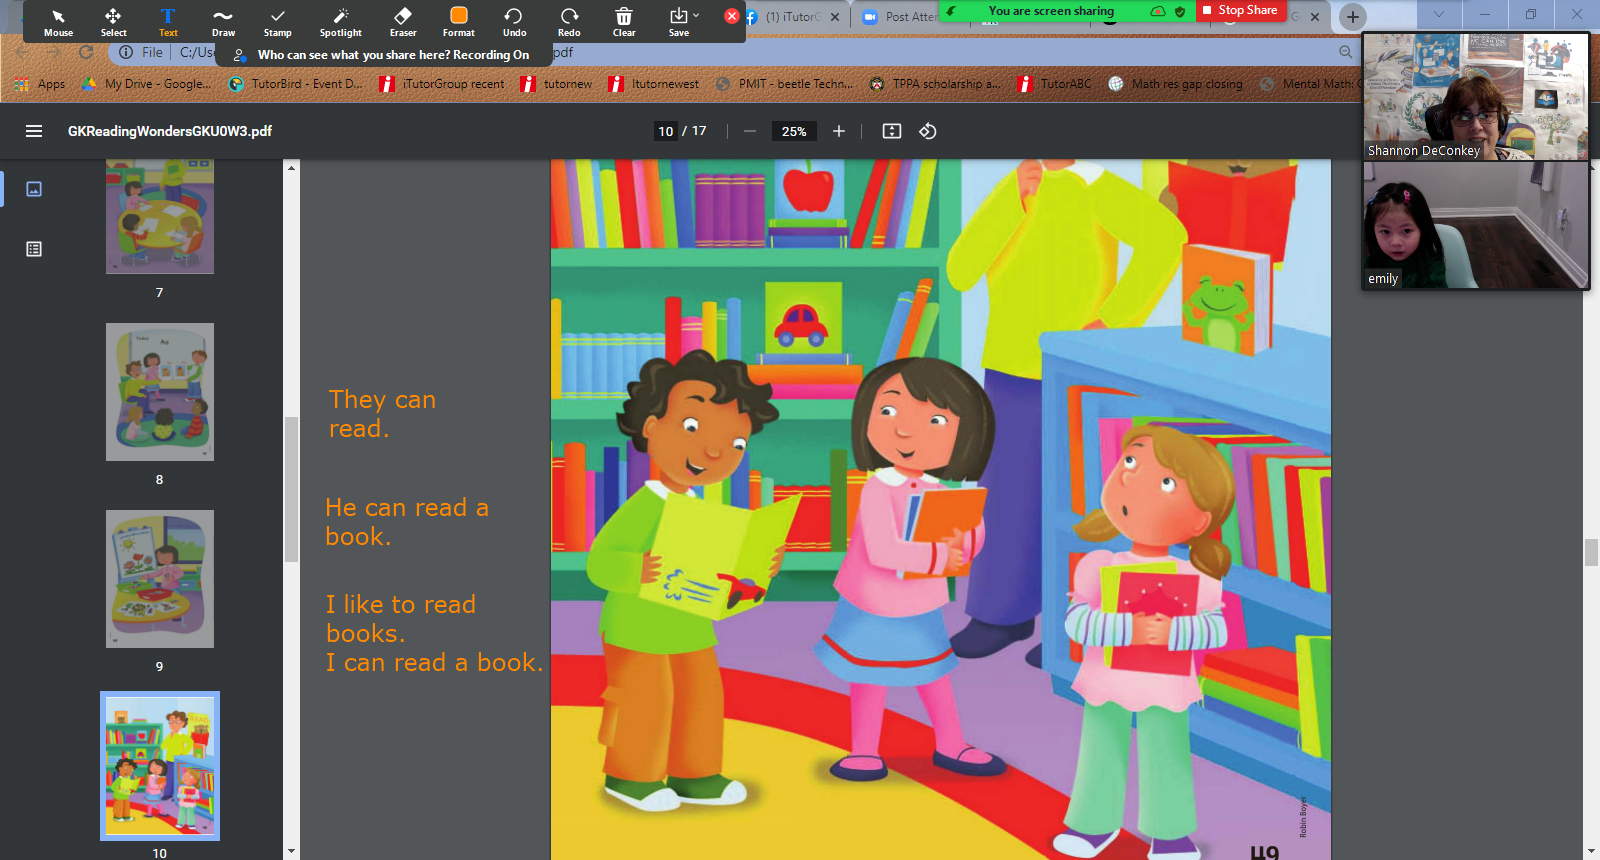This screenshot has height=860, width=1600.
Task: Click thumbnail panel scrollbar up arrow
Action: tap(291, 167)
